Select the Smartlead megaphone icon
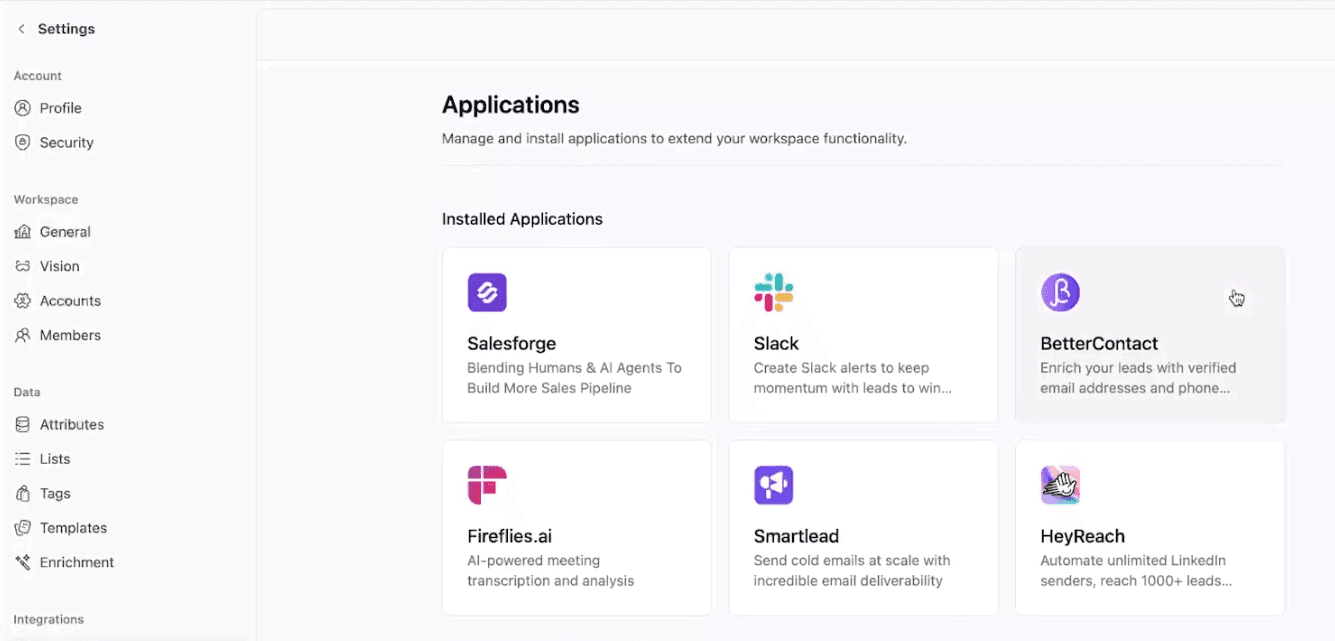The height and width of the screenshot is (641, 1335). 773,485
